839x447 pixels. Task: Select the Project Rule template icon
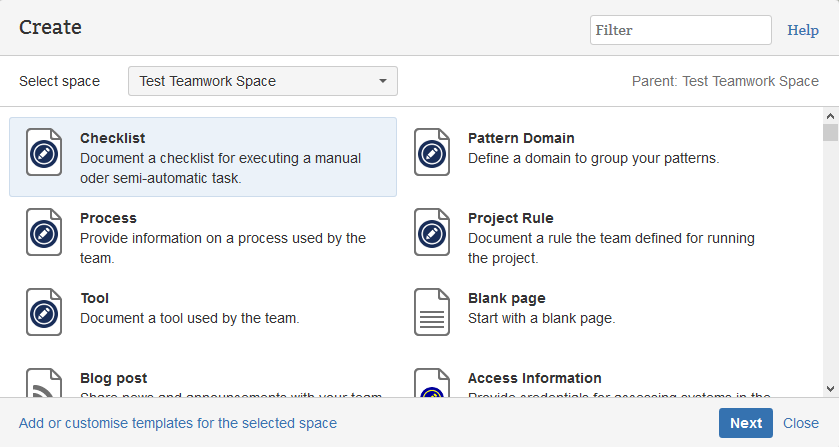point(431,233)
